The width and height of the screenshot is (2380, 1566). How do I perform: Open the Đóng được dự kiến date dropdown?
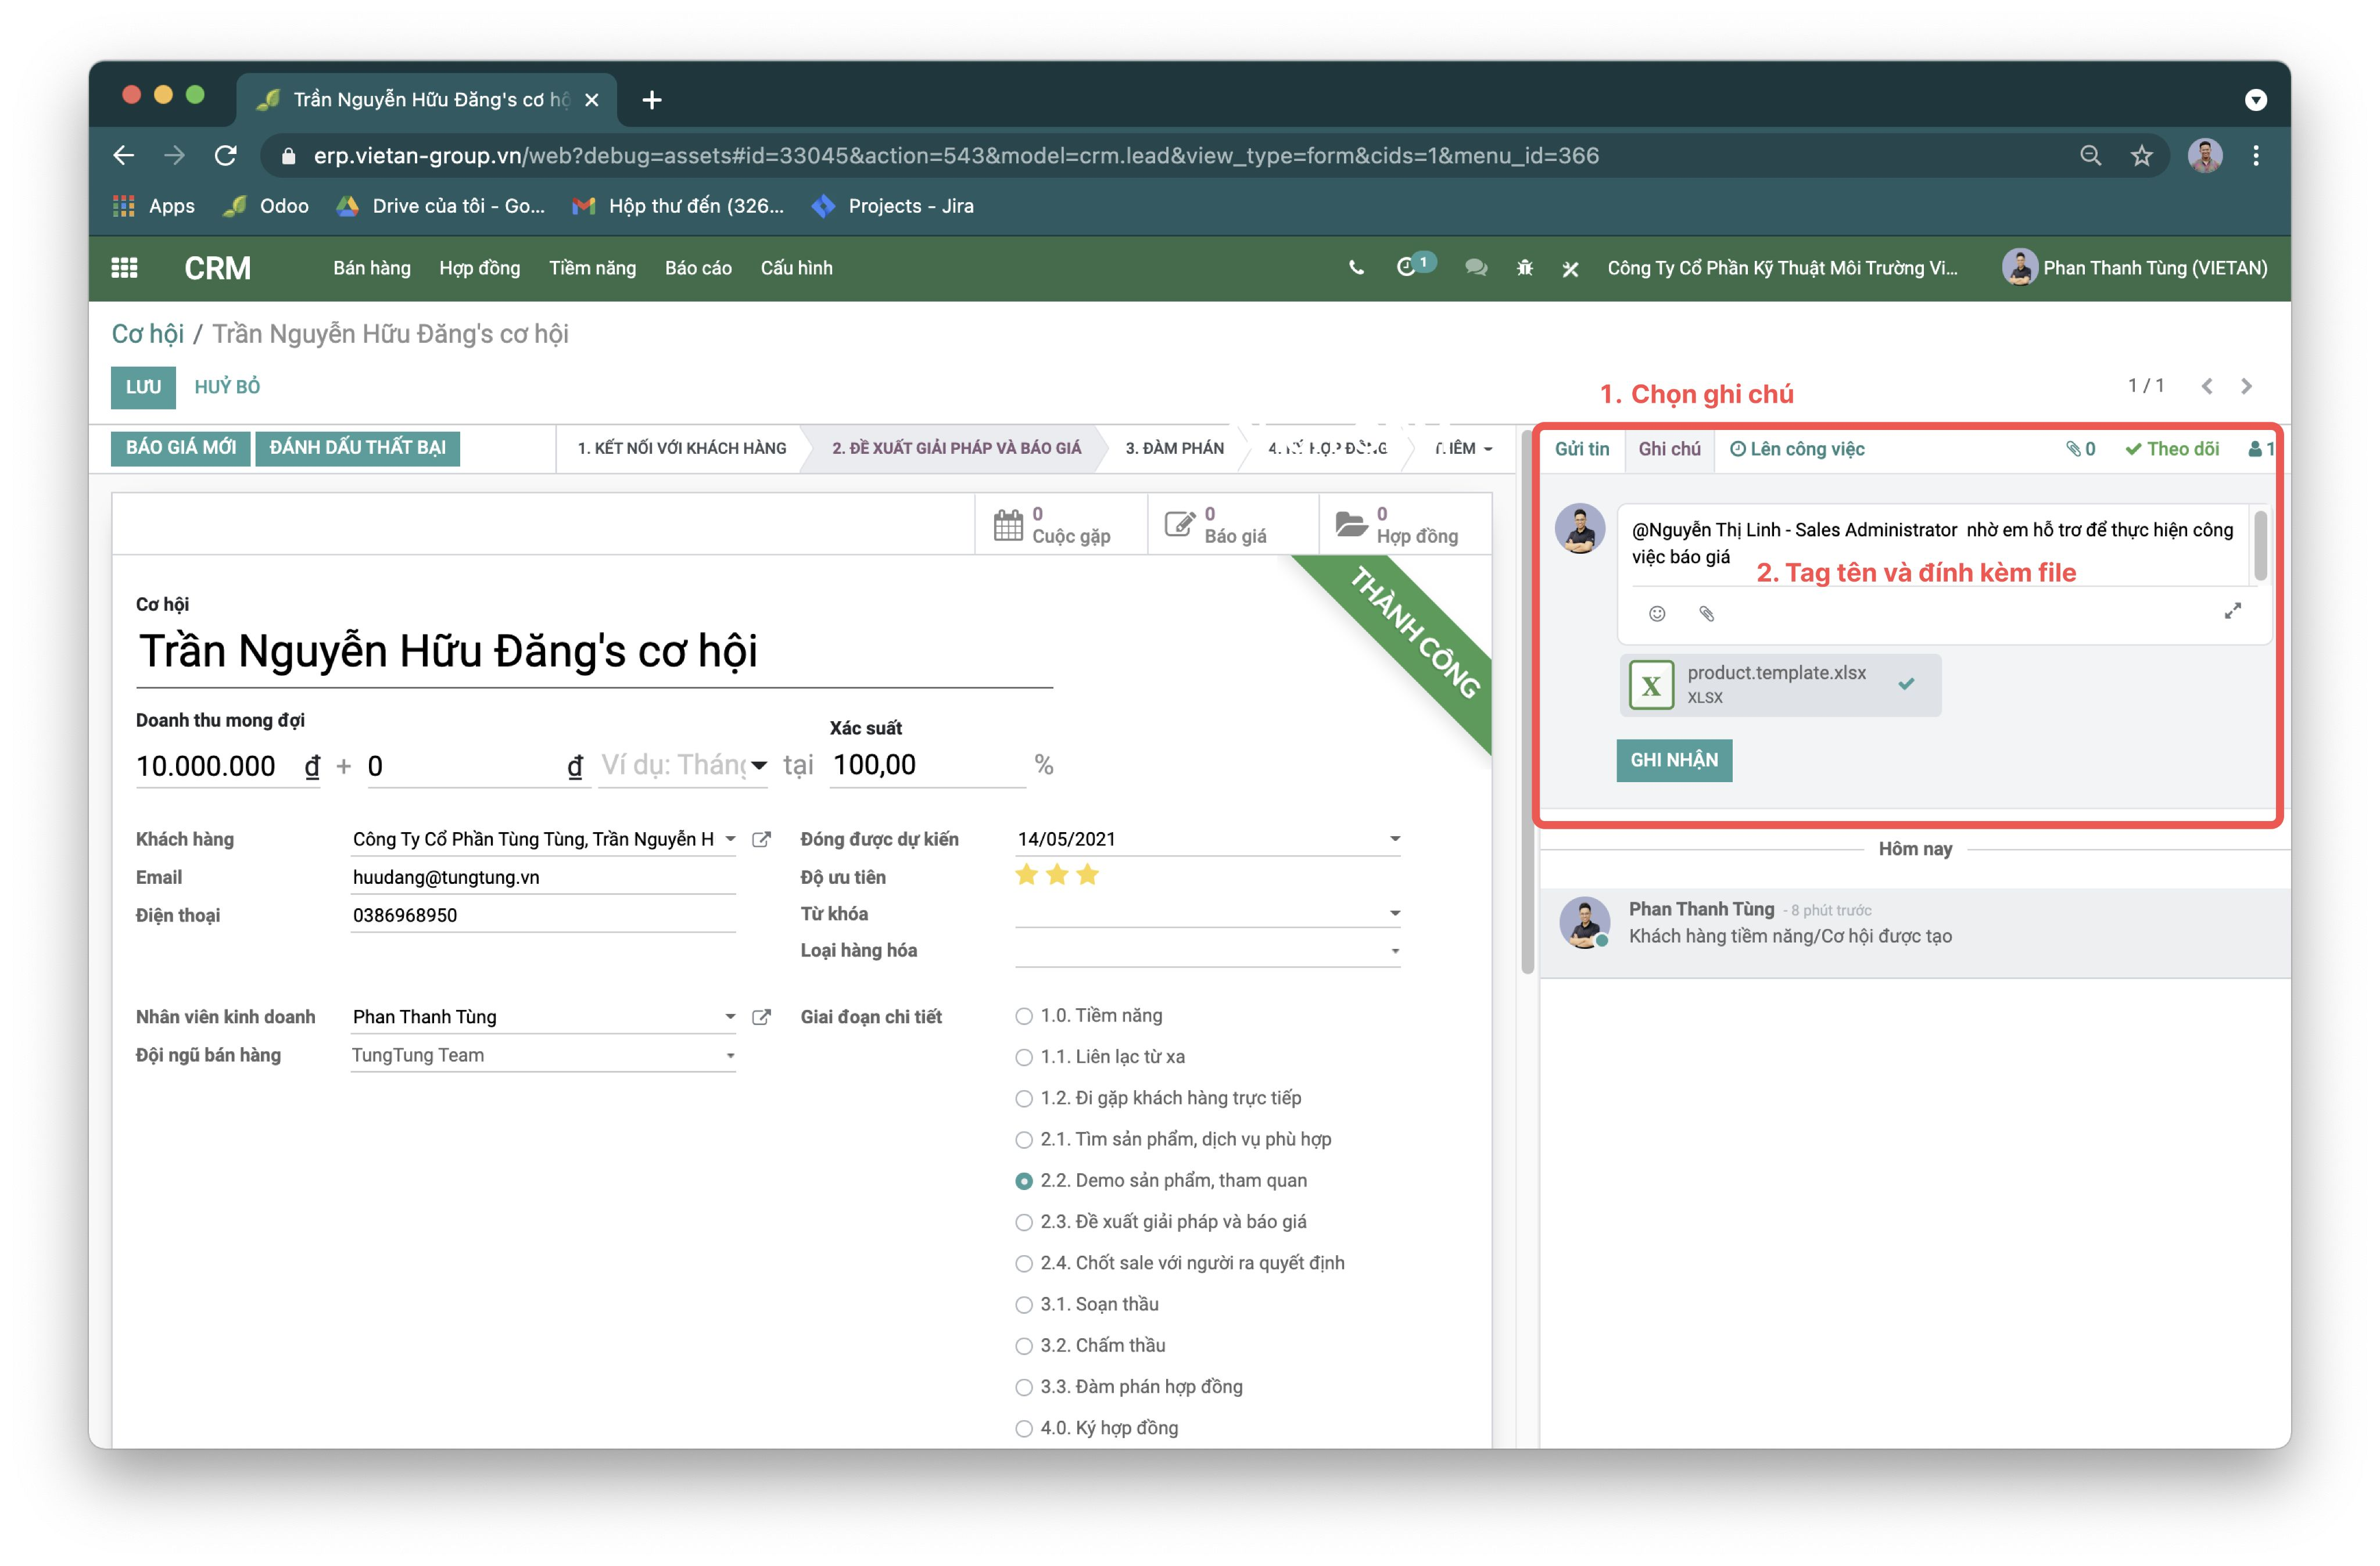click(x=1394, y=839)
